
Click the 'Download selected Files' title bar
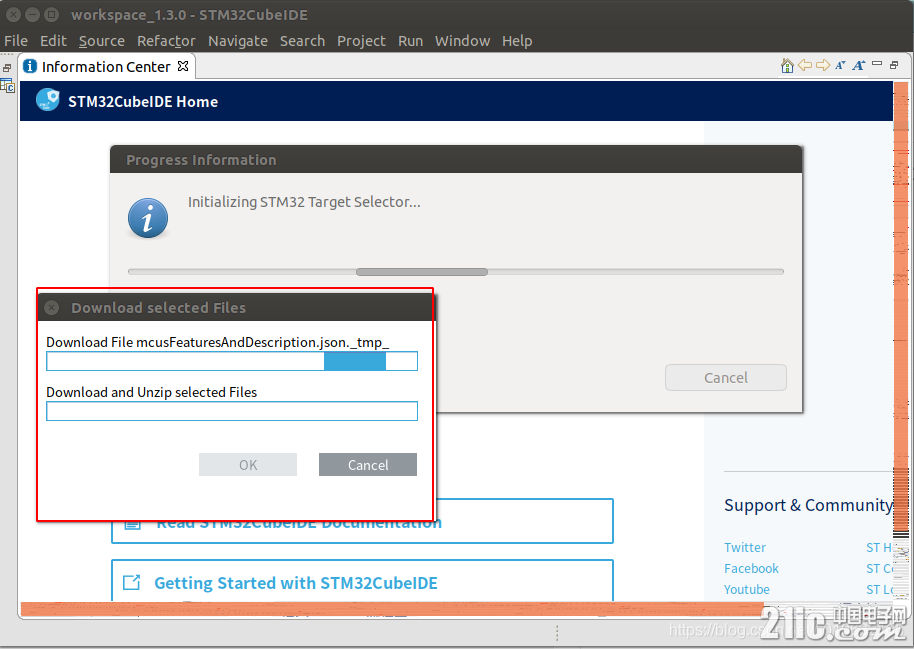236,307
